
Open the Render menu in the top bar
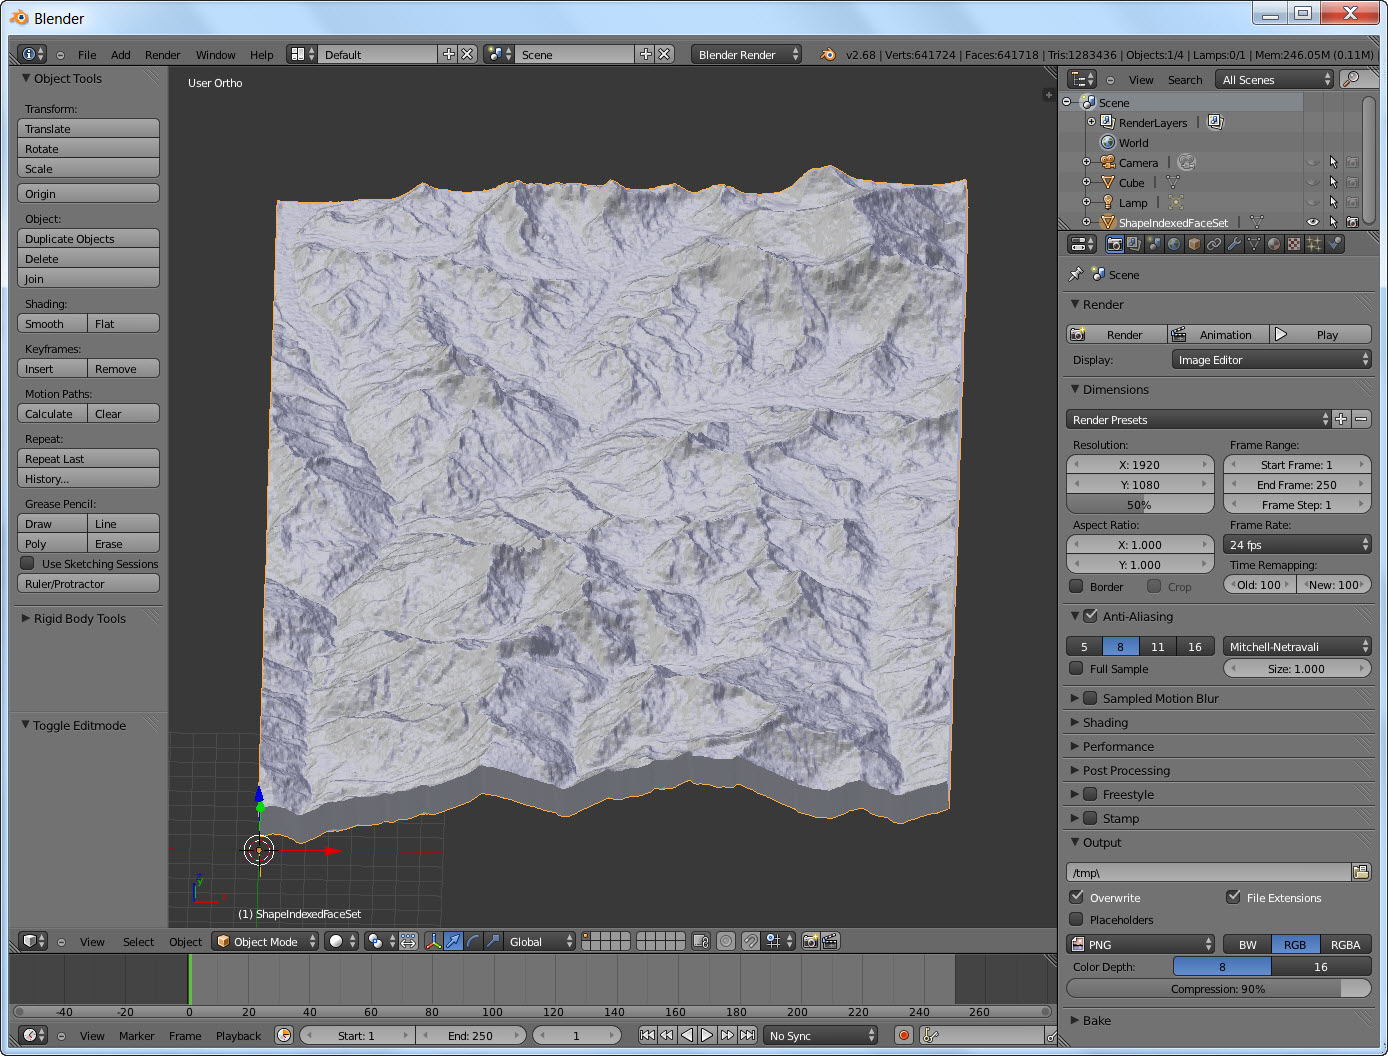(162, 55)
